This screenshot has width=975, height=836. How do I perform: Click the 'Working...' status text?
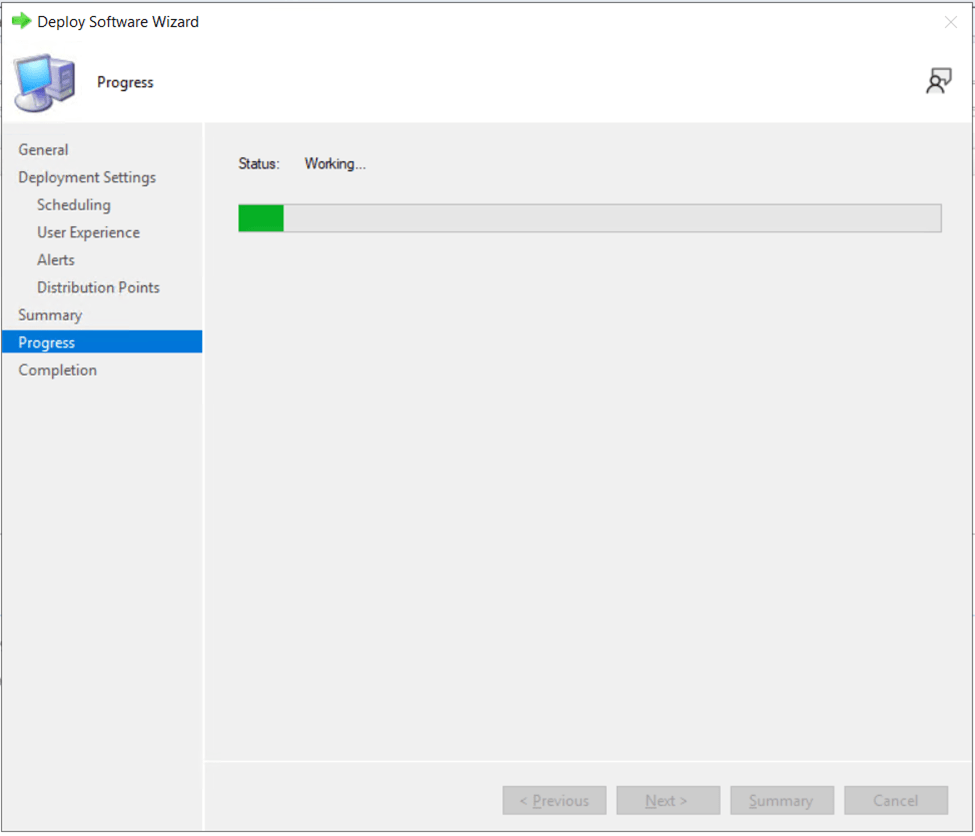335,164
